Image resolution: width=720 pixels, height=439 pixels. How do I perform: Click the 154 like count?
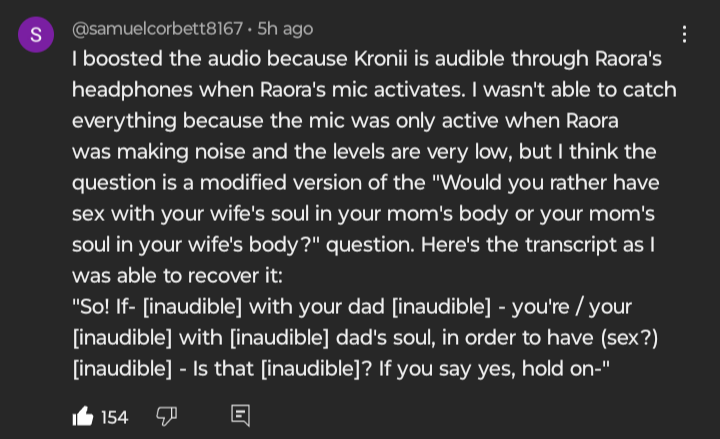pos(114,417)
